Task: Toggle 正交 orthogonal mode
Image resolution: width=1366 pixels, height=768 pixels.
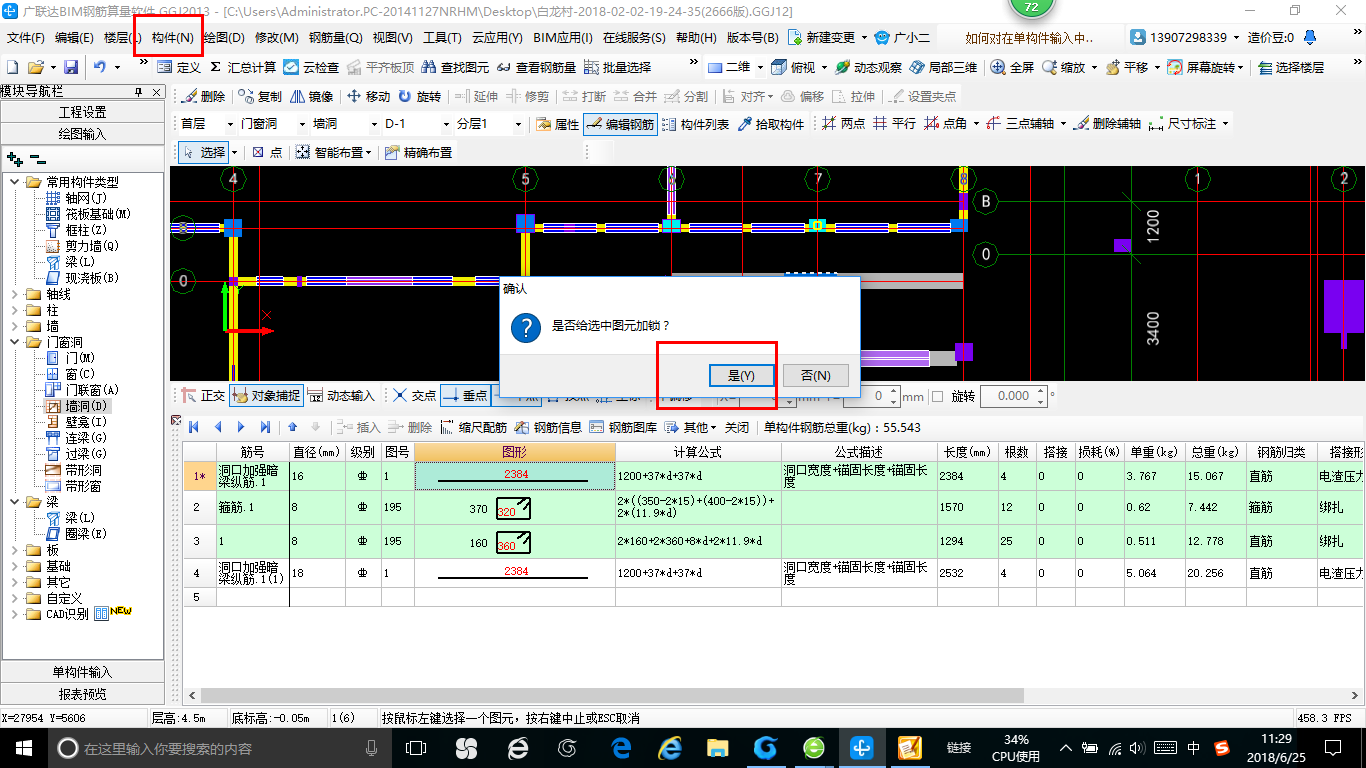Action: point(203,396)
